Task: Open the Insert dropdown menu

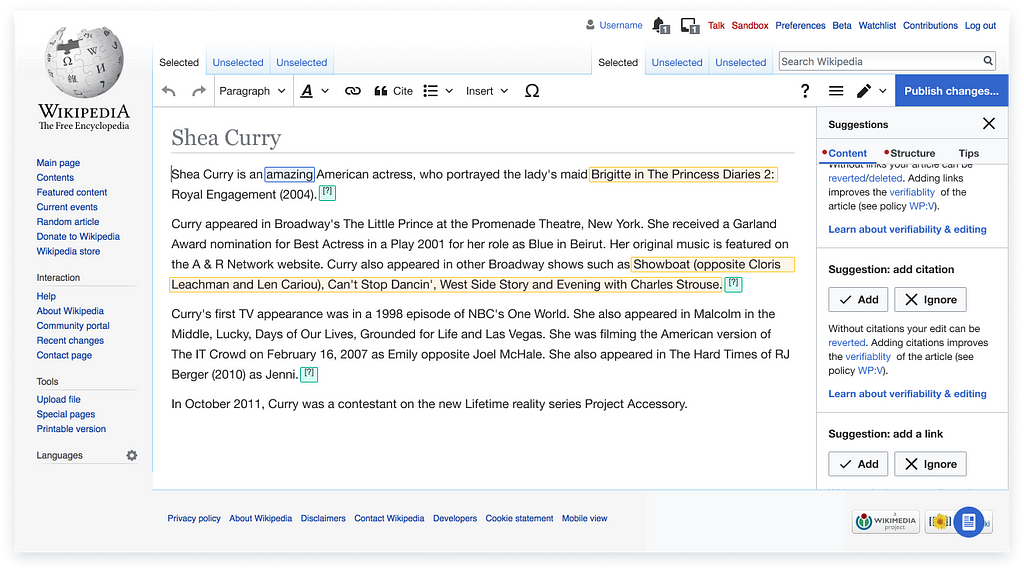Action: click(487, 91)
